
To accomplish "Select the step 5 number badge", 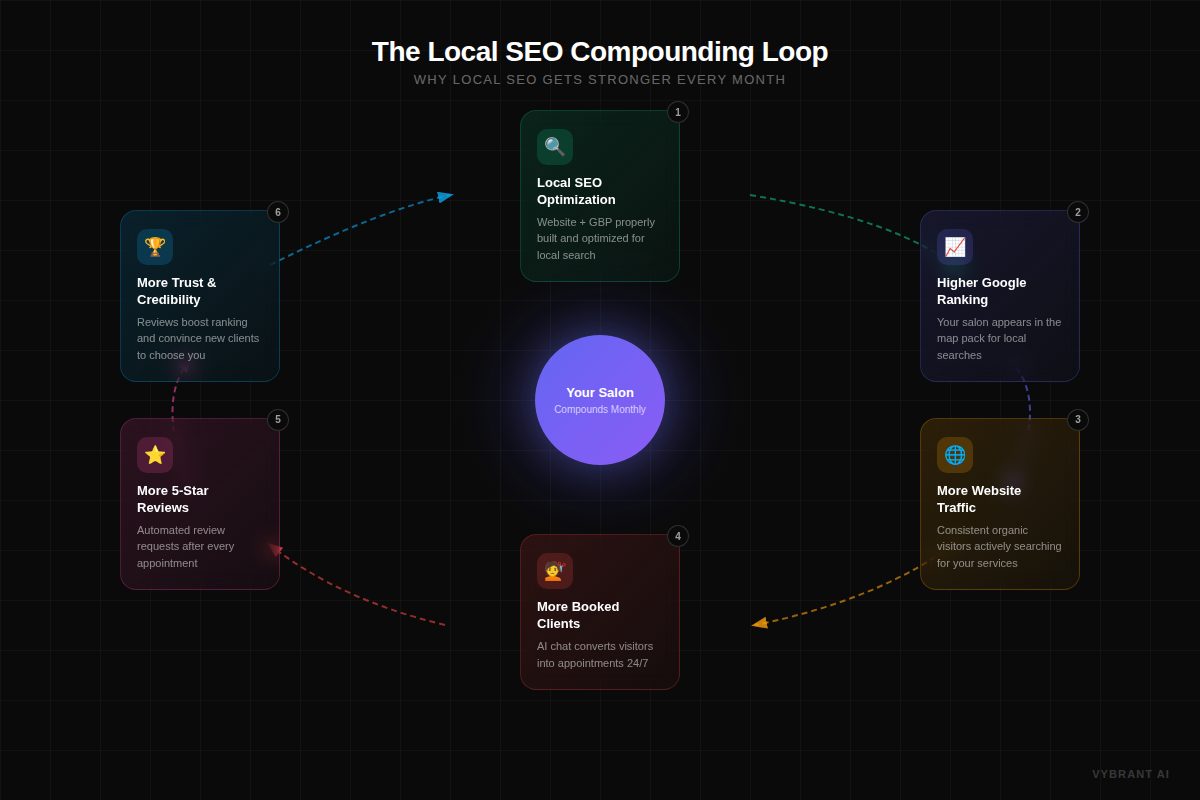I will point(278,420).
